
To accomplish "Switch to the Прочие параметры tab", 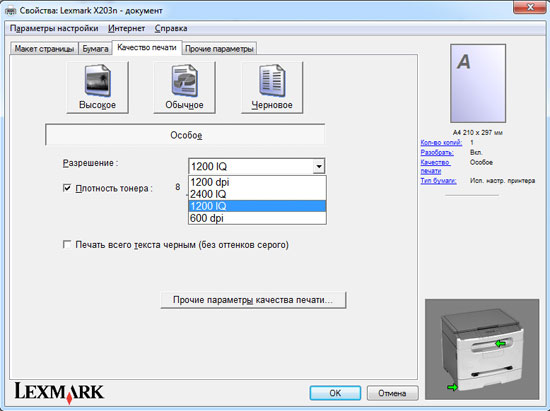I will [219, 49].
